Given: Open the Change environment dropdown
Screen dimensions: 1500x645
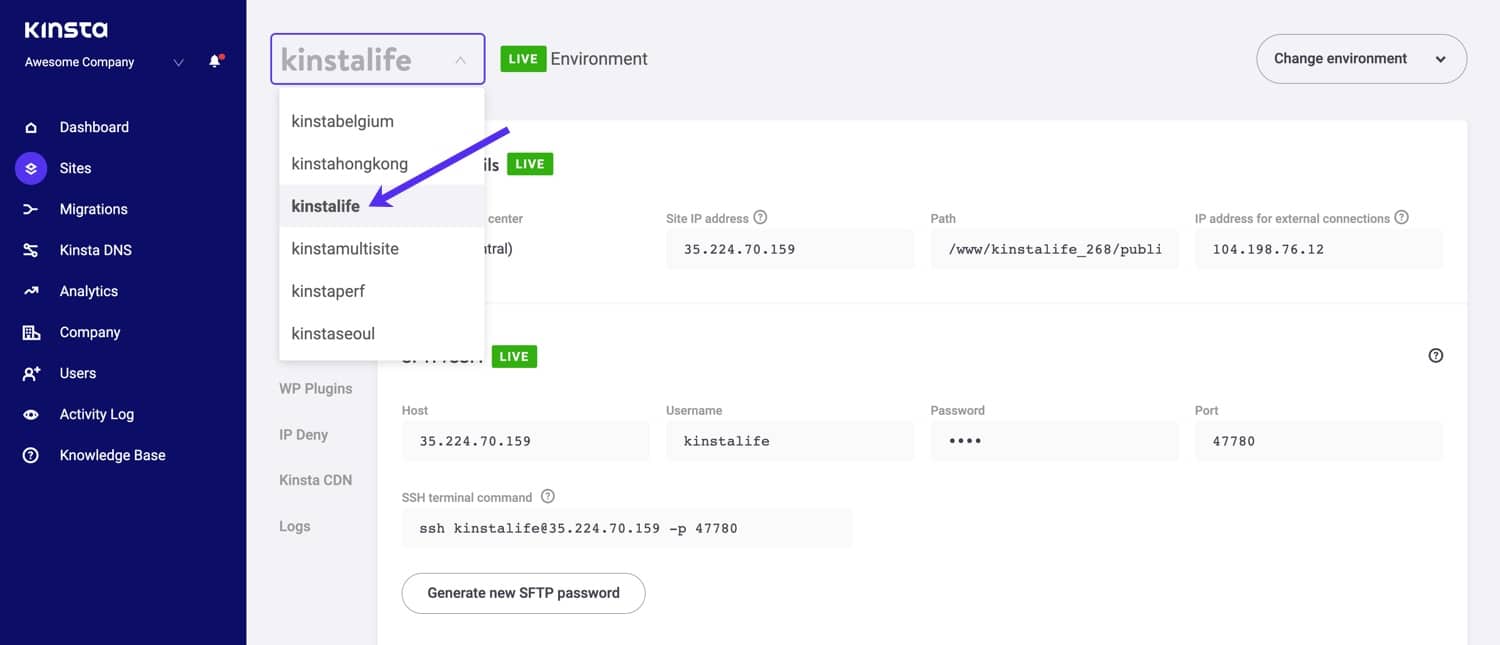Looking at the screenshot, I should click(x=1361, y=58).
